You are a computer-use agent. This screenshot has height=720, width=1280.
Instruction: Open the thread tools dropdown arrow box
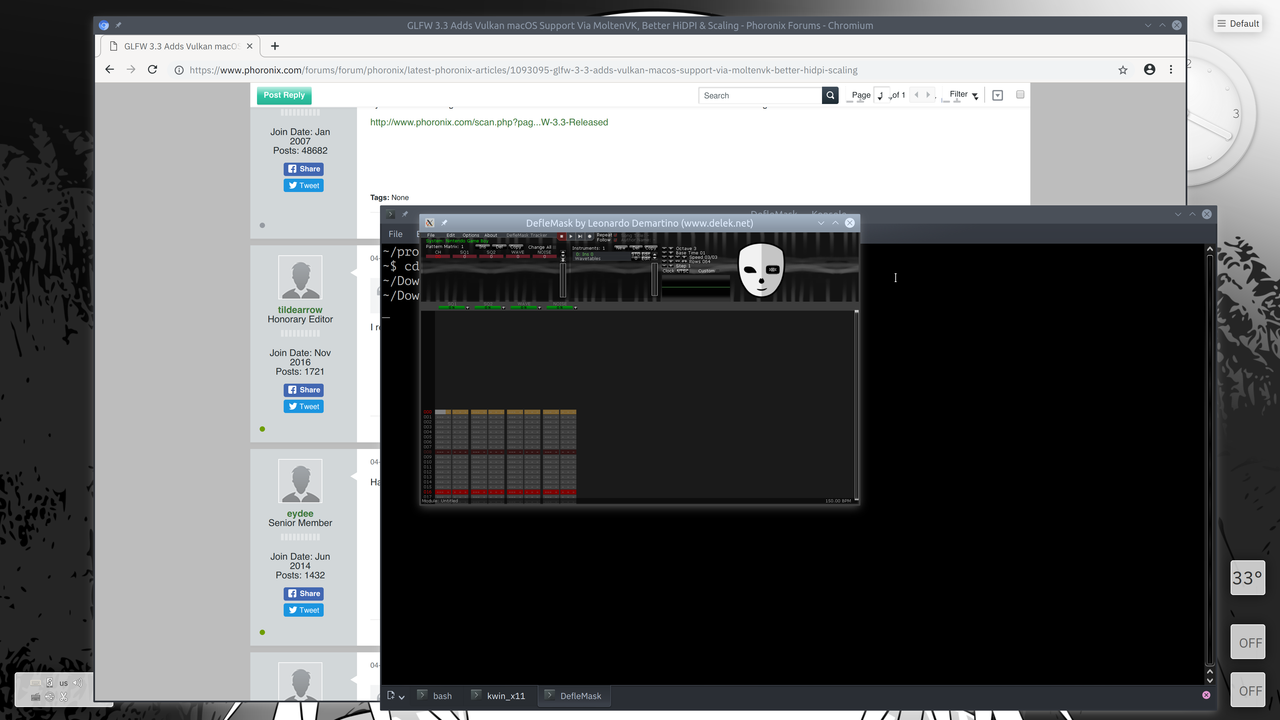997,95
